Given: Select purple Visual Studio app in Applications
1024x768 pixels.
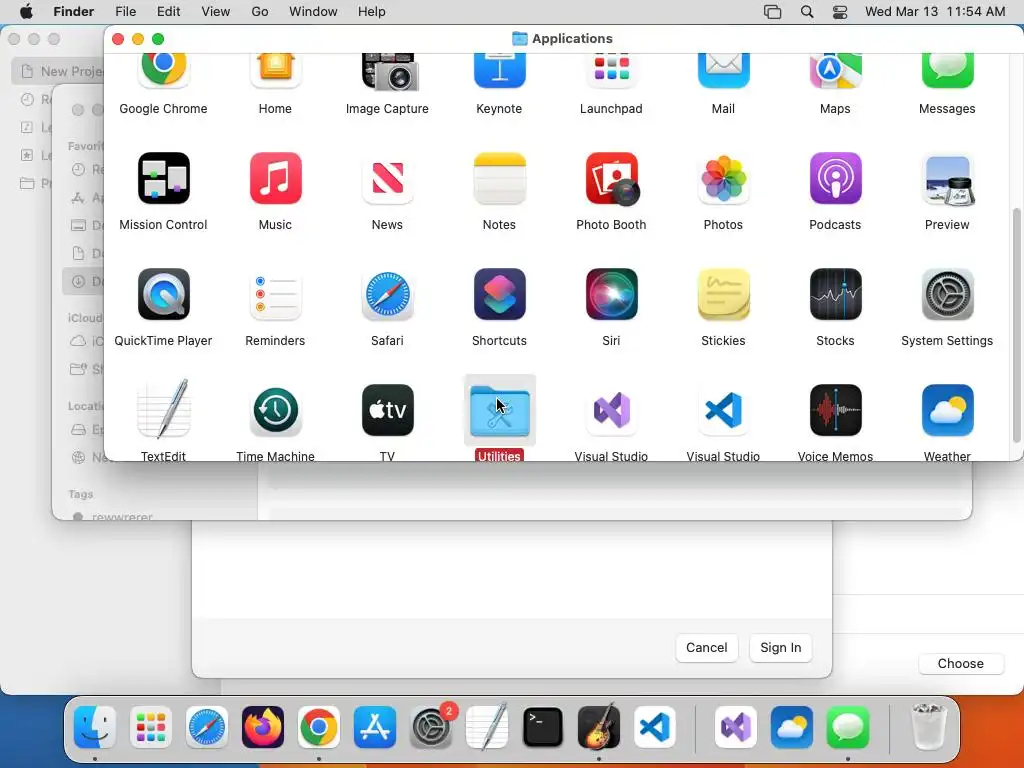Looking at the screenshot, I should 611,410.
